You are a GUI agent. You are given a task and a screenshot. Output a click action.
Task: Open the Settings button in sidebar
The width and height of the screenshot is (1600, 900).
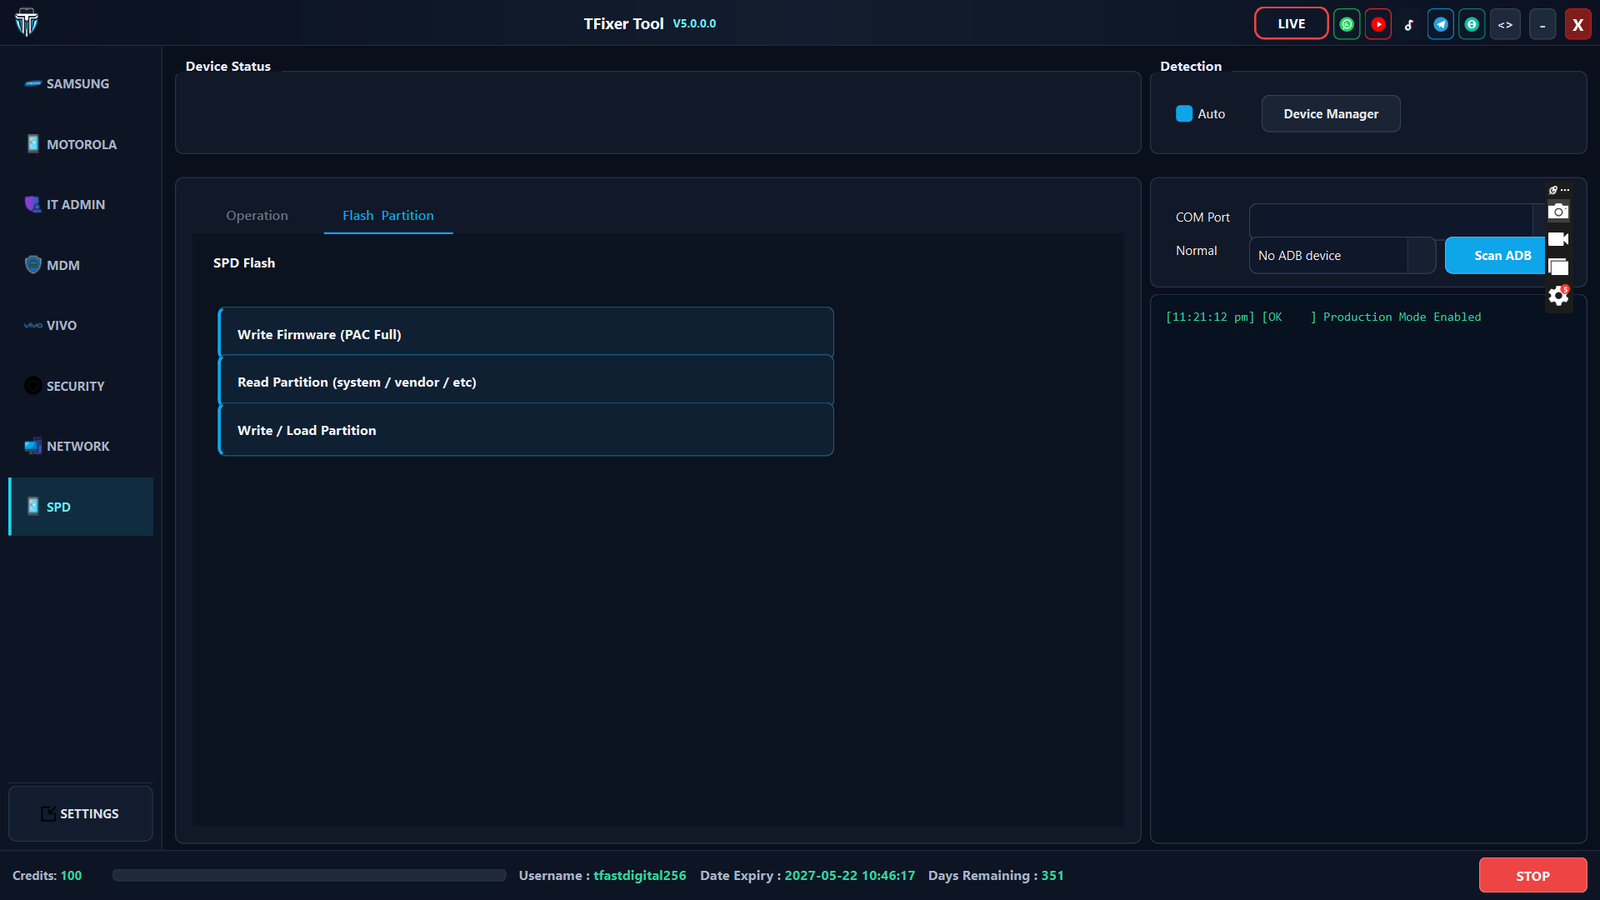pyautogui.click(x=81, y=813)
